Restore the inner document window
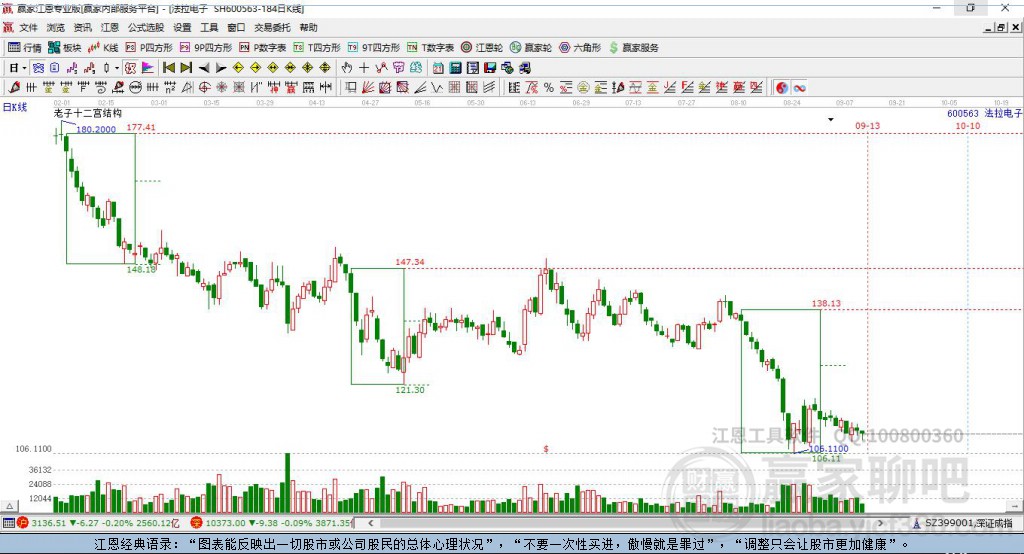The image size is (1024, 554). (1002, 27)
